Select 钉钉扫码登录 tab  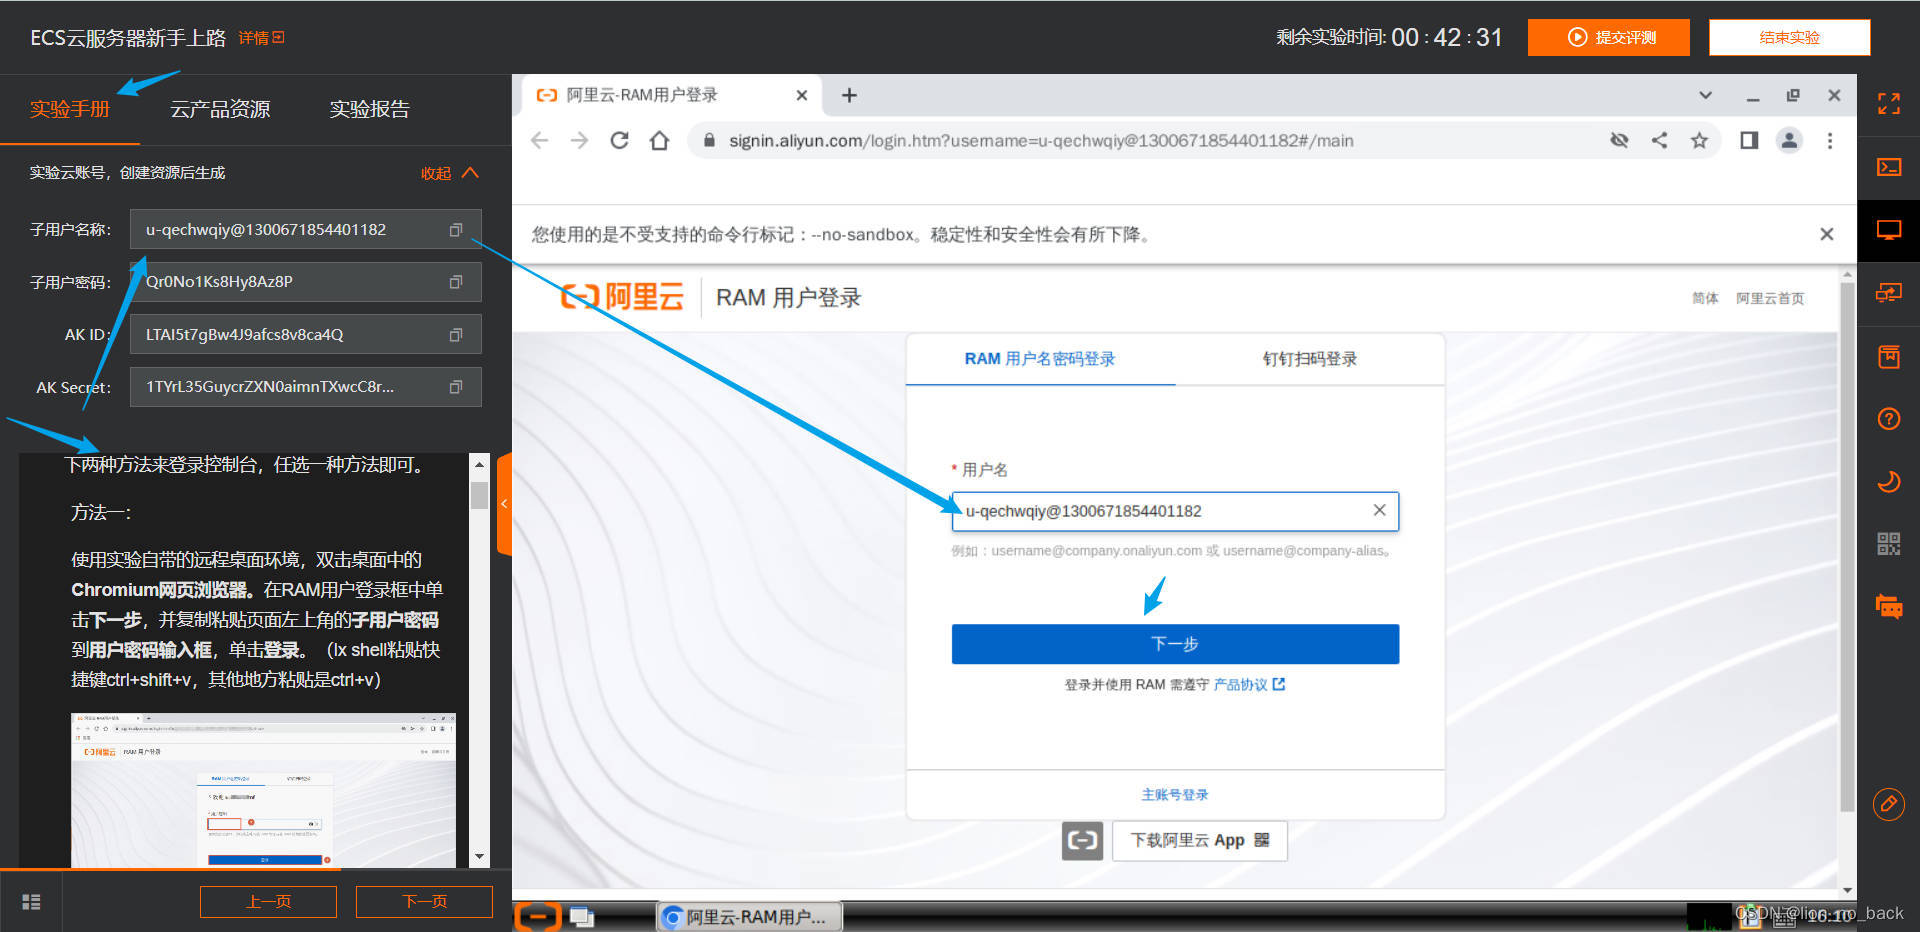point(1310,359)
